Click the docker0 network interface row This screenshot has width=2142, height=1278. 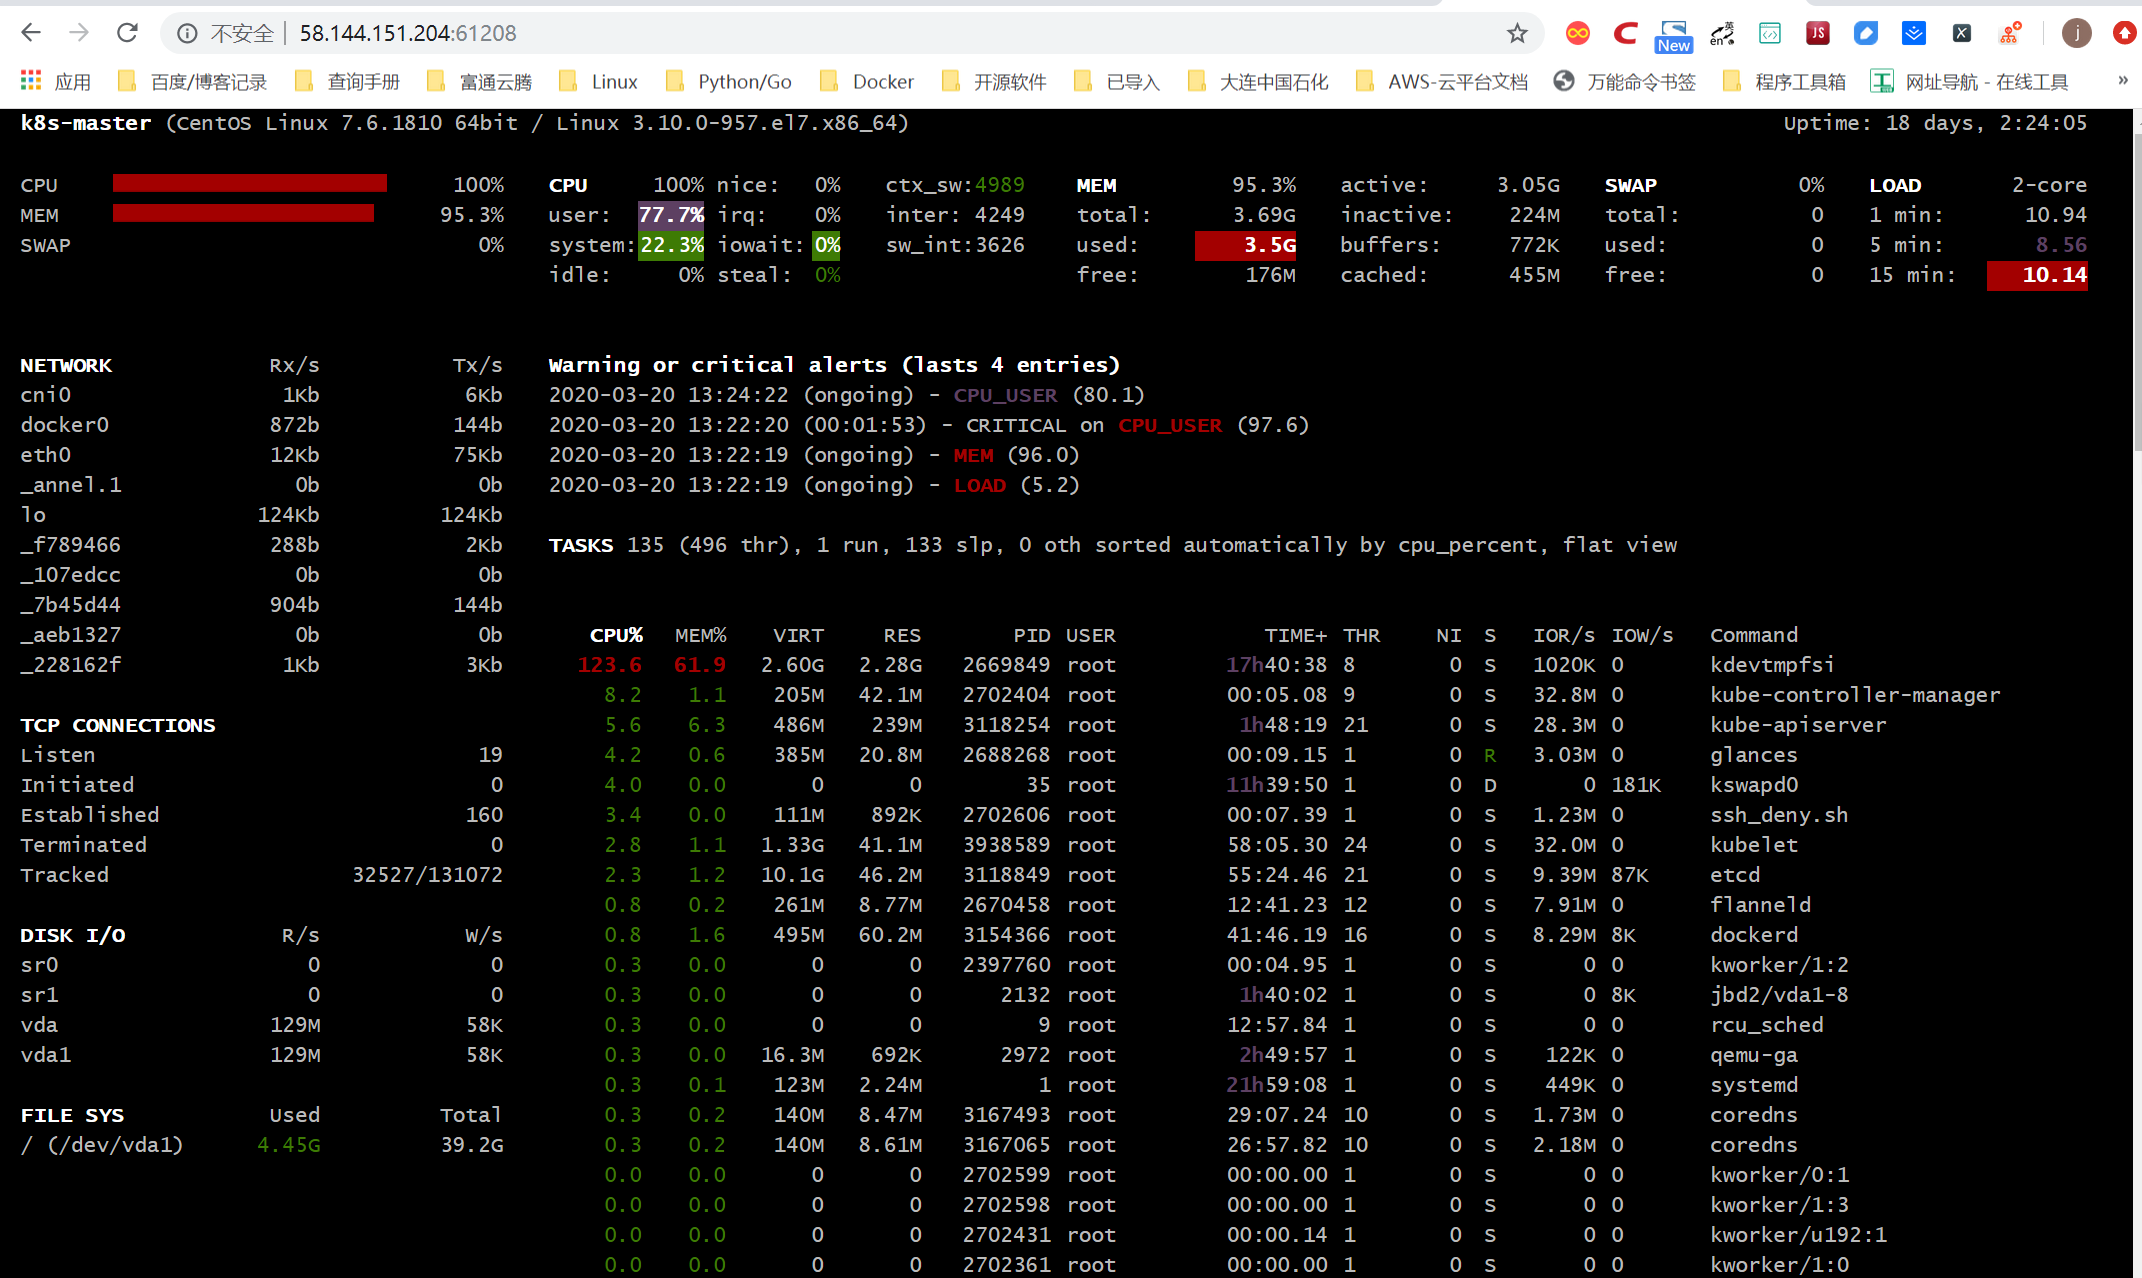click(261, 425)
